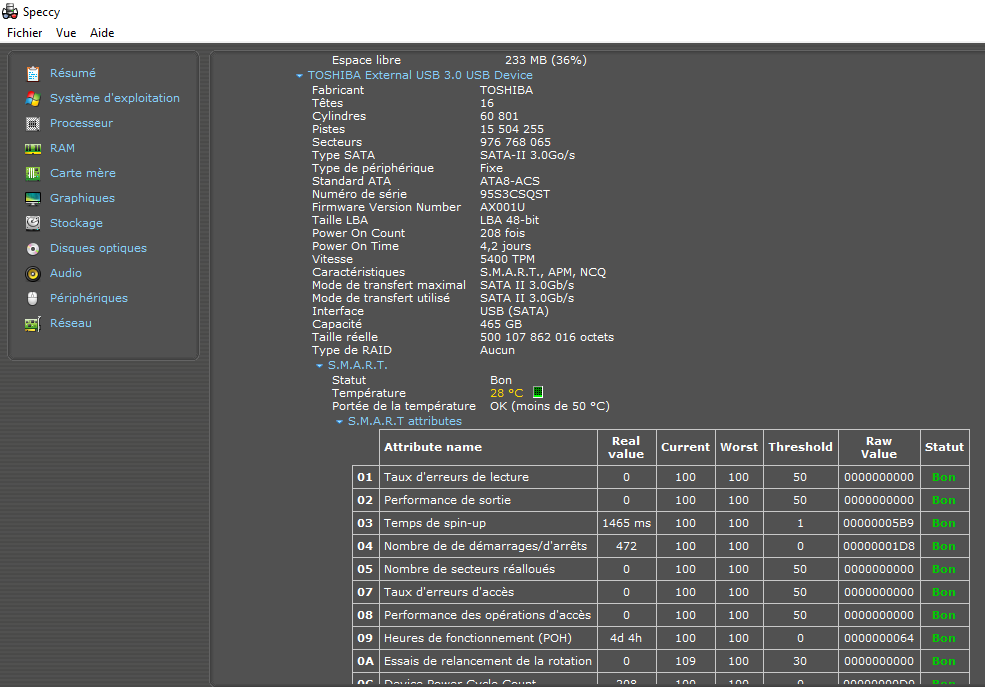This screenshot has height=687, width=985.
Task: Click the Système d'exploitation Windows flag icon
Action: pyautogui.click(x=33, y=99)
